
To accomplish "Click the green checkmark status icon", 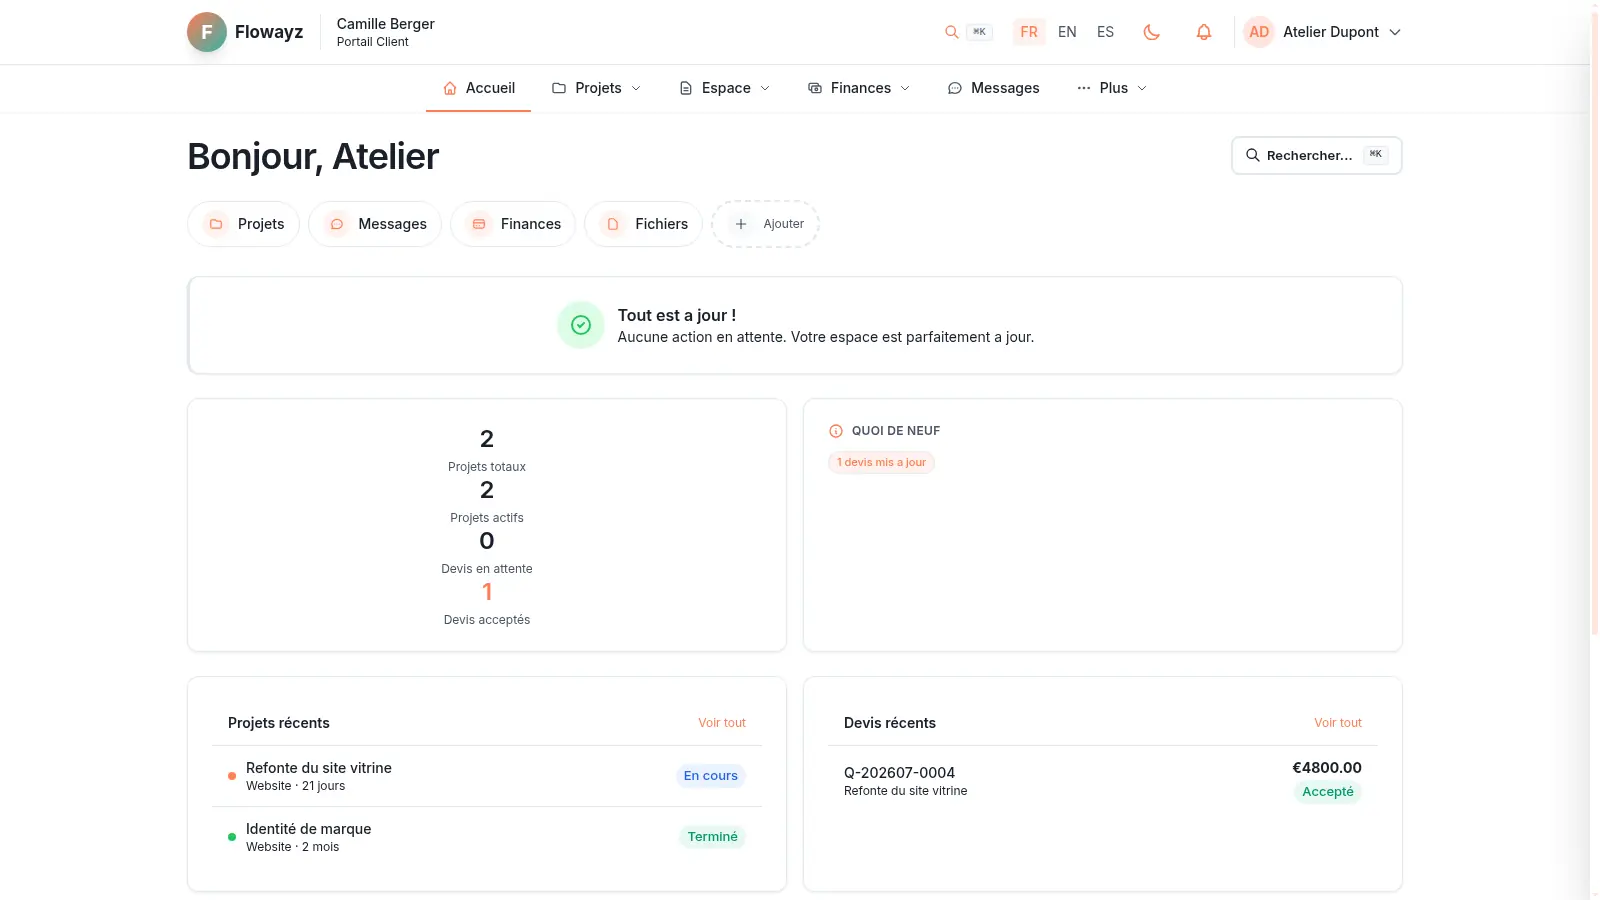I will point(581,325).
